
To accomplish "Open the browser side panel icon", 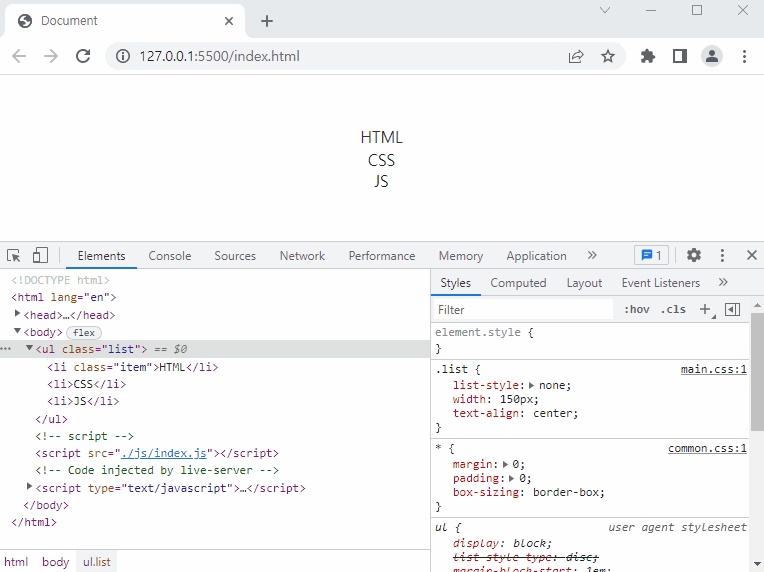I will (x=680, y=57).
